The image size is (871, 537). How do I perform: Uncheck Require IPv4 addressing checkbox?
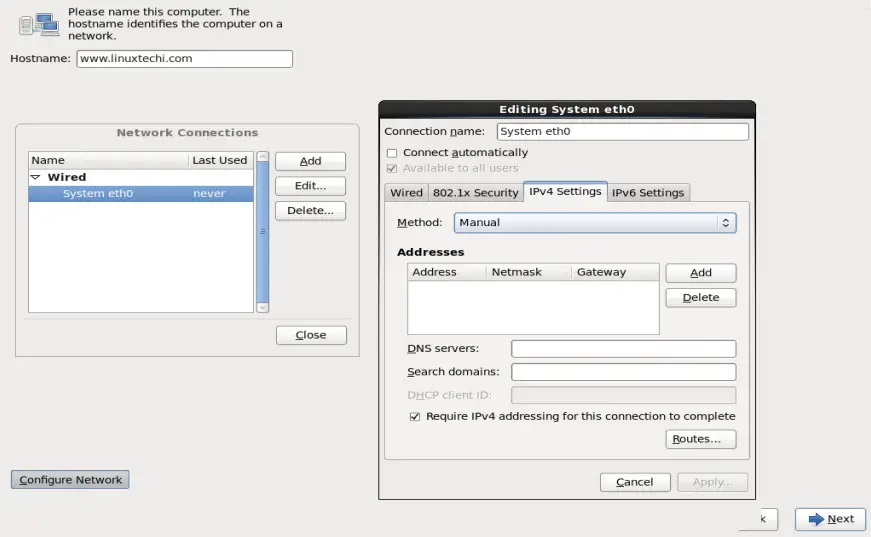pyautogui.click(x=415, y=417)
